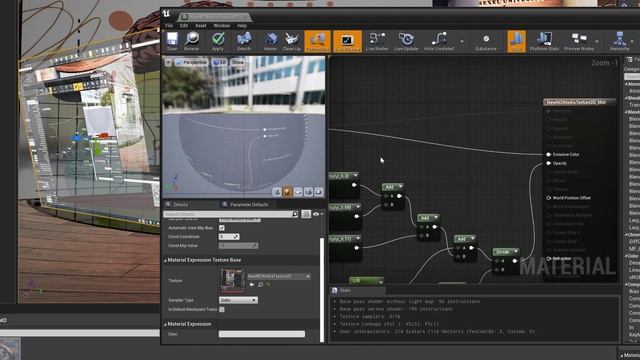Click the Lit view mode button
The image size is (640, 360).
[220, 62]
